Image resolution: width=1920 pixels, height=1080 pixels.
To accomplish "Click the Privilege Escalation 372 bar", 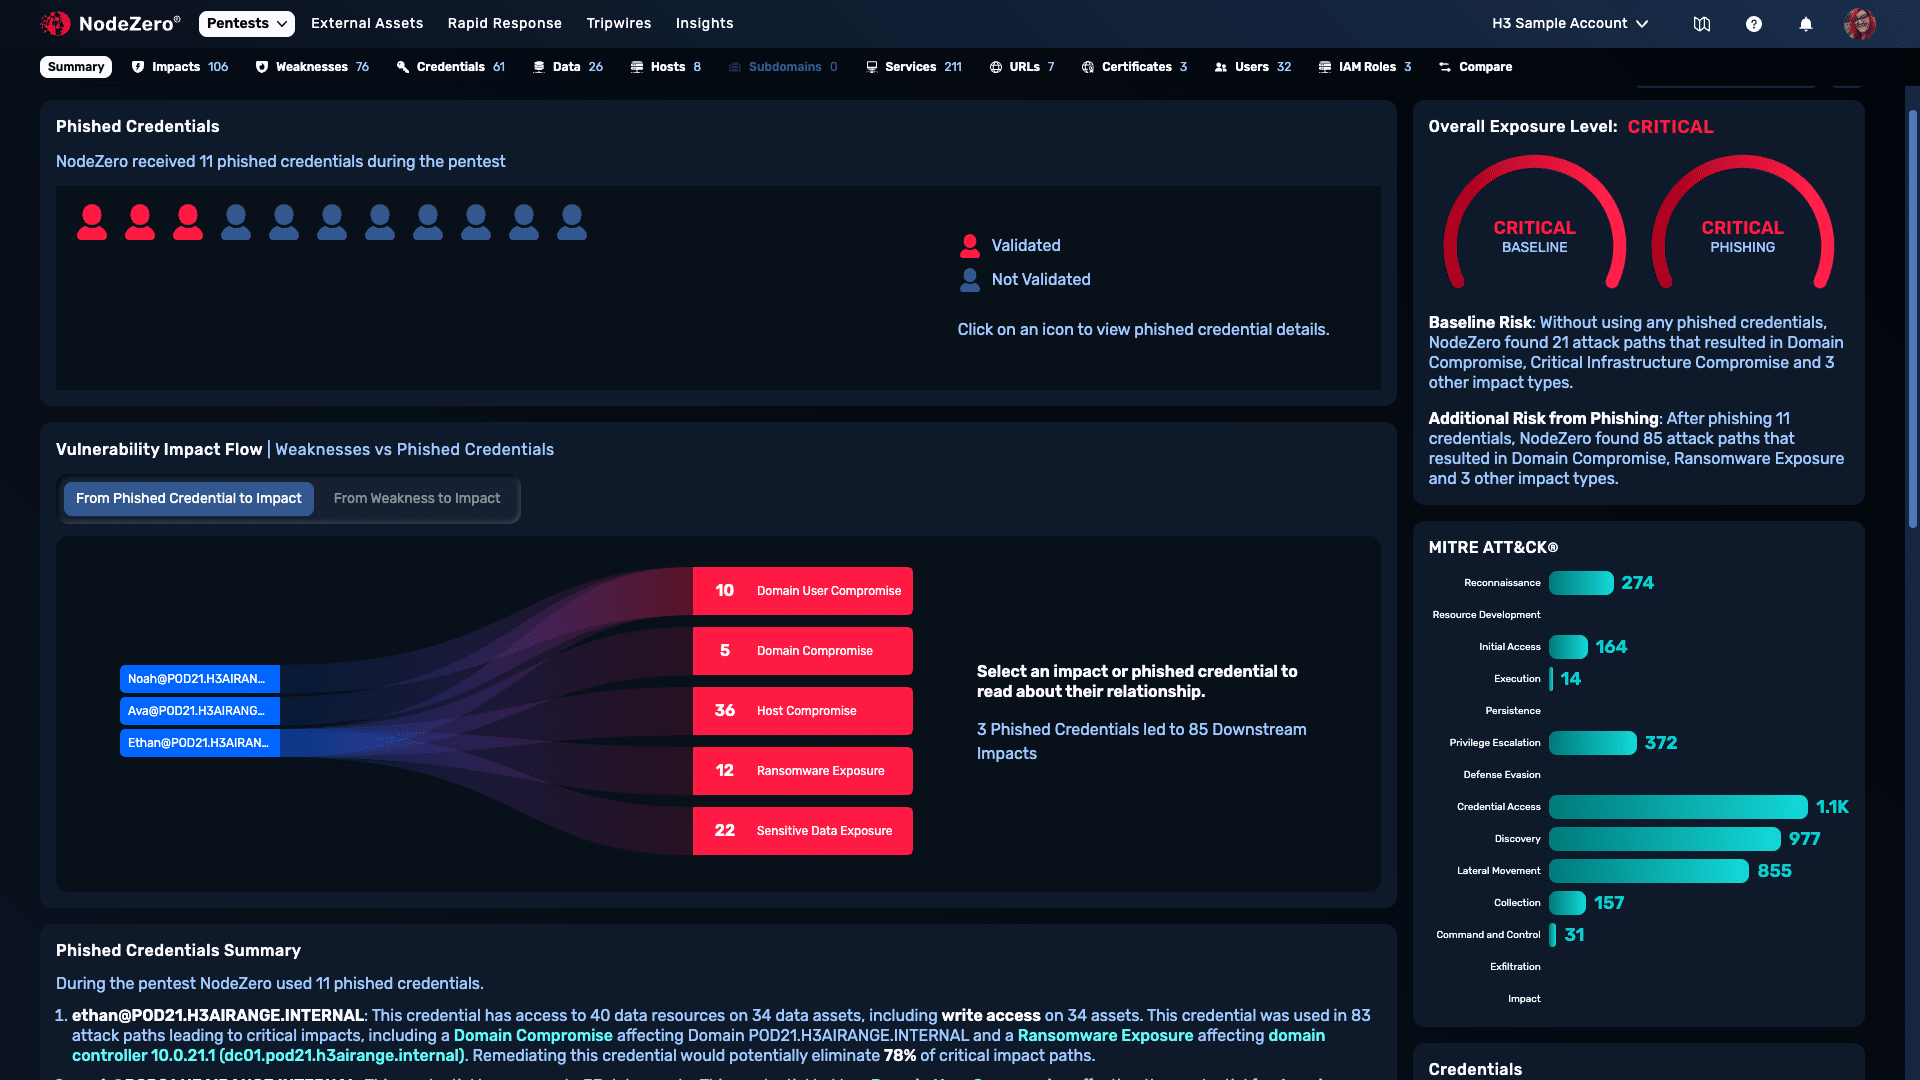I will point(1593,743).
